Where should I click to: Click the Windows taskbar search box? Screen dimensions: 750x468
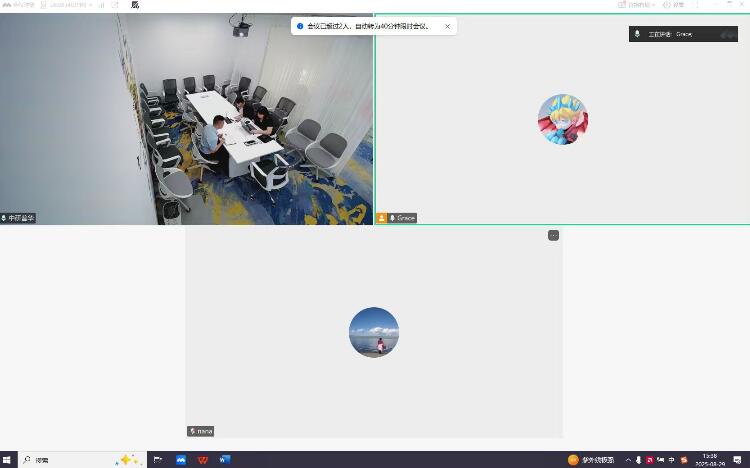click(70, 460)
